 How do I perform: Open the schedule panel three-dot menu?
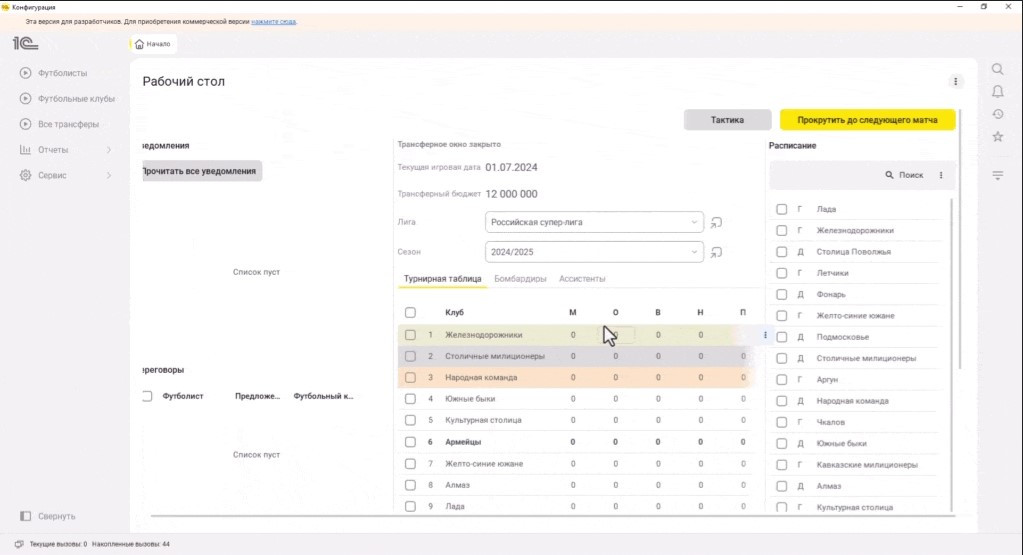point(941,175)
